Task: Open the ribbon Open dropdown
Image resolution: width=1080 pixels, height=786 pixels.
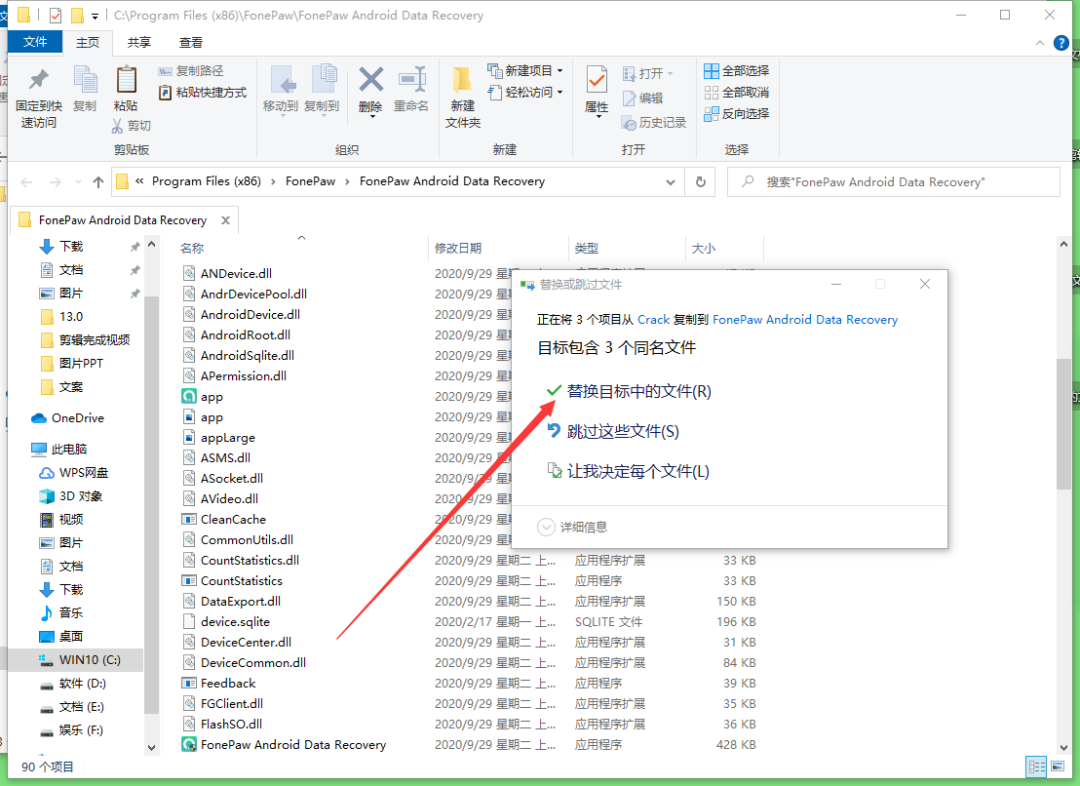Action: [x=647, y=73]
